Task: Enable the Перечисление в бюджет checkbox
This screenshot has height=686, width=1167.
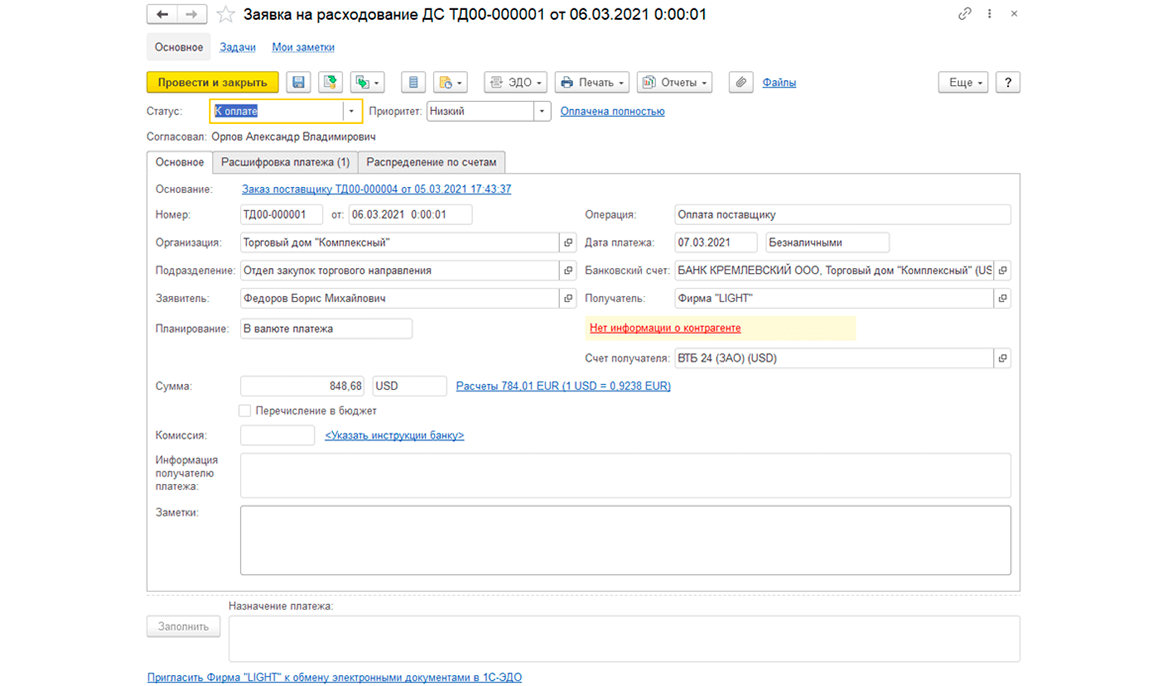Action: pyautogui.click(x=245, y=410)
